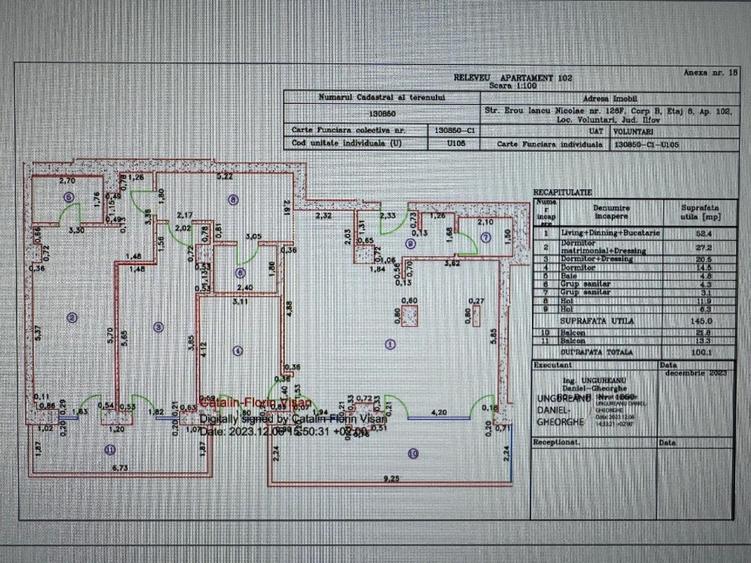Select room marker 3 in the floor plan
Image resolution: width=751 pixels, height=563 pixels.
pyautogui.click(x=158, y=328)
